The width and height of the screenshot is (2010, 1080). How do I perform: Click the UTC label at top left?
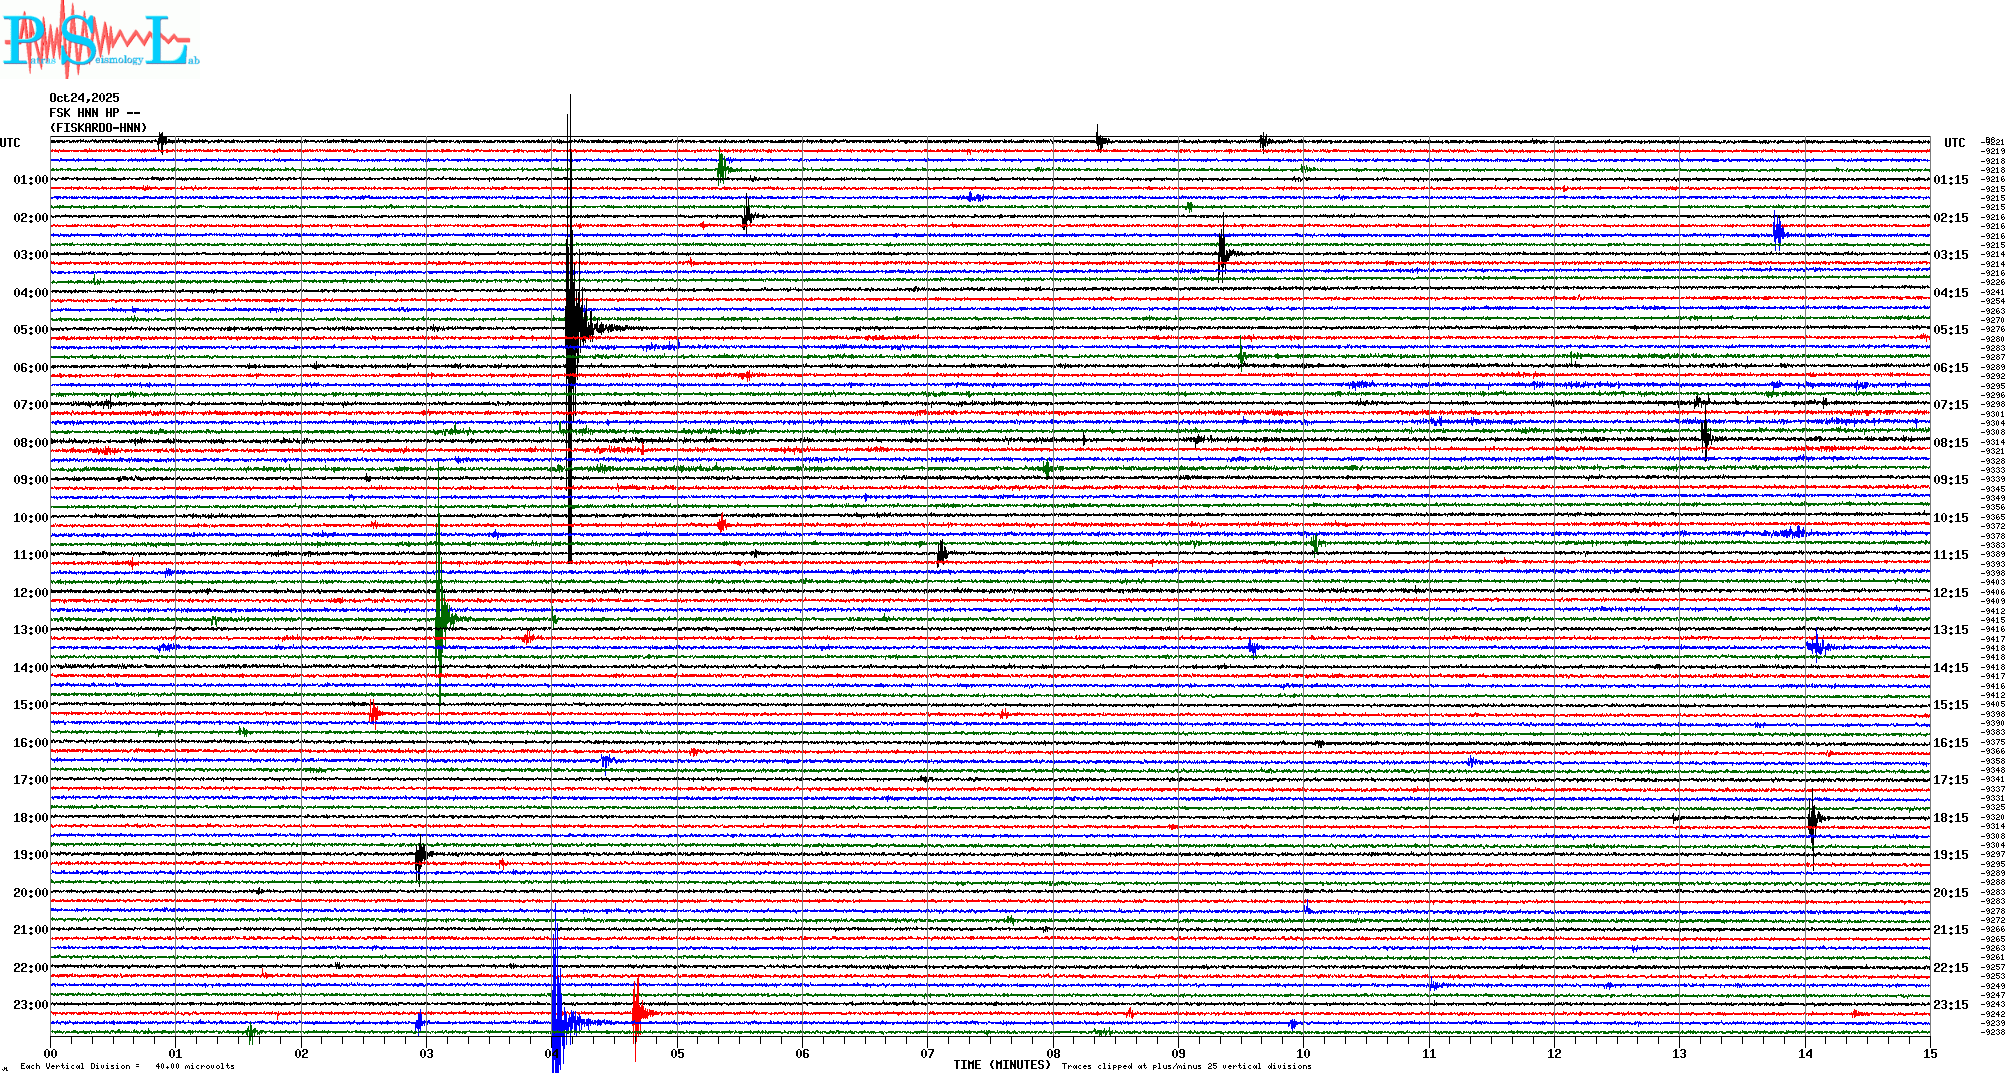click(x=10, y=143)
